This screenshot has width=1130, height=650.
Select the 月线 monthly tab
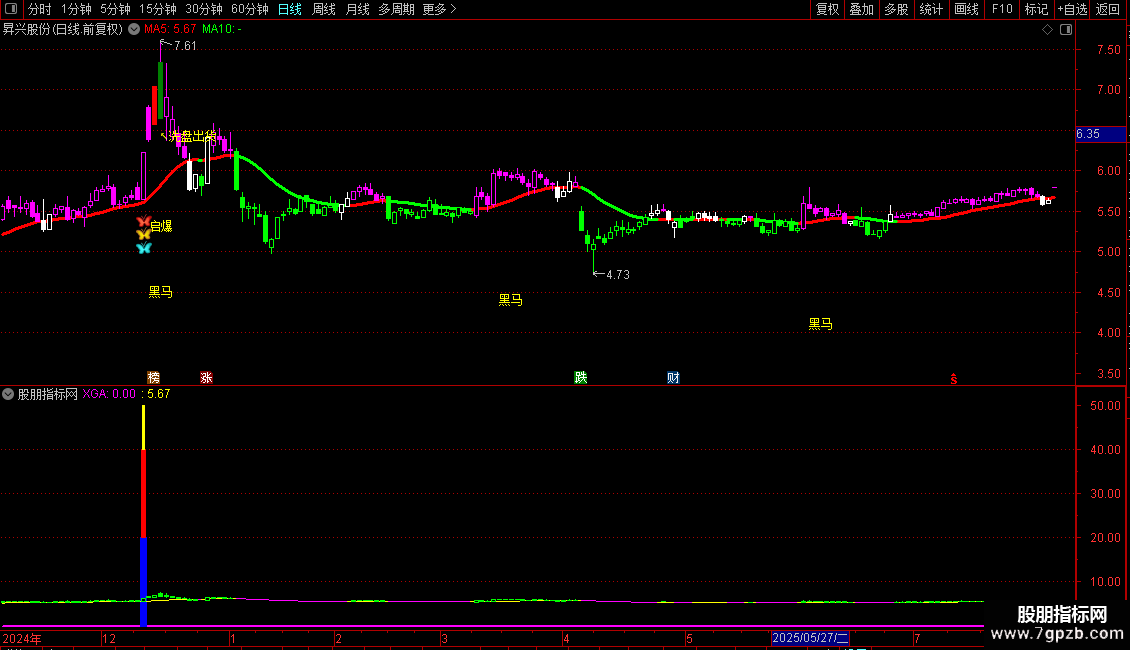[357, 9]
